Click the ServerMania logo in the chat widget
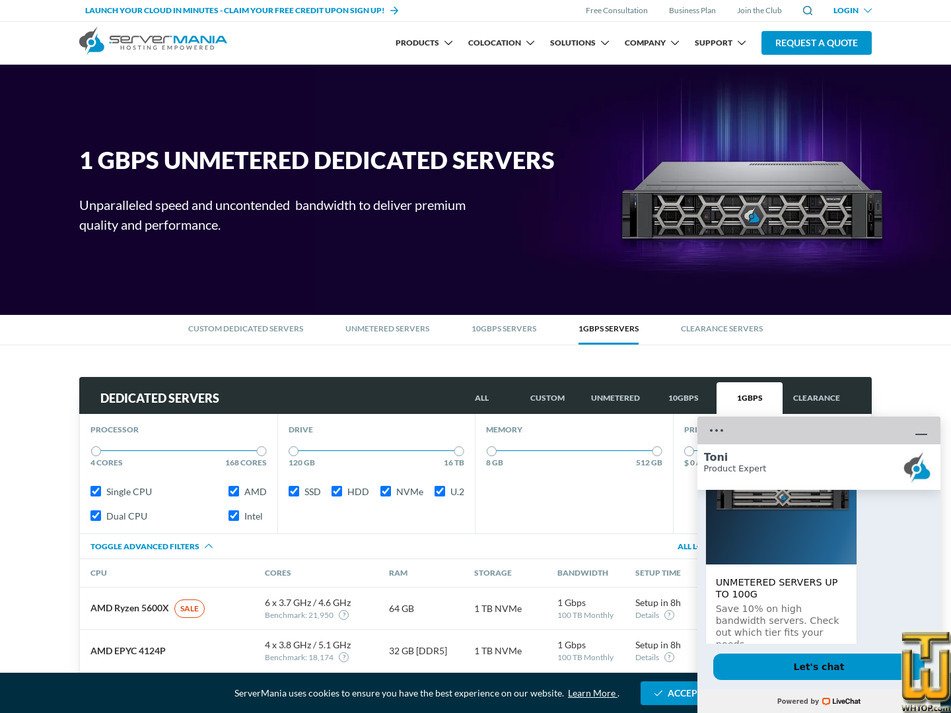The image size is (951, 713). tap(918, 466)
